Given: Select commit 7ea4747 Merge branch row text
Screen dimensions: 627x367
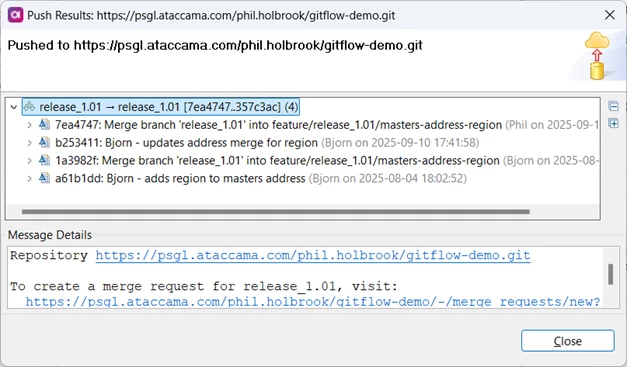Looking at the screenshot, I should pos(278,125).
